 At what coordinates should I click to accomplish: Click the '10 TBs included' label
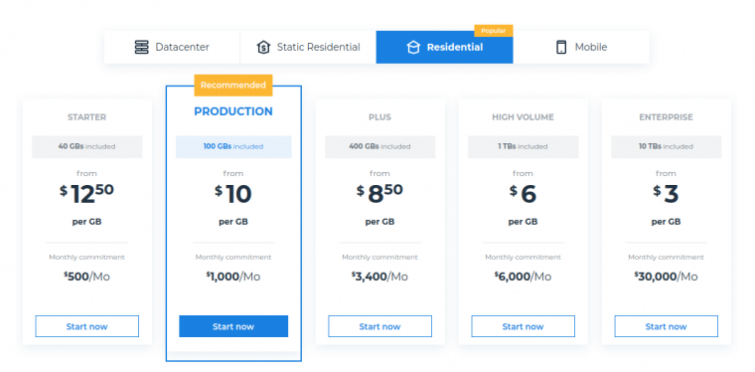(666, 146)
